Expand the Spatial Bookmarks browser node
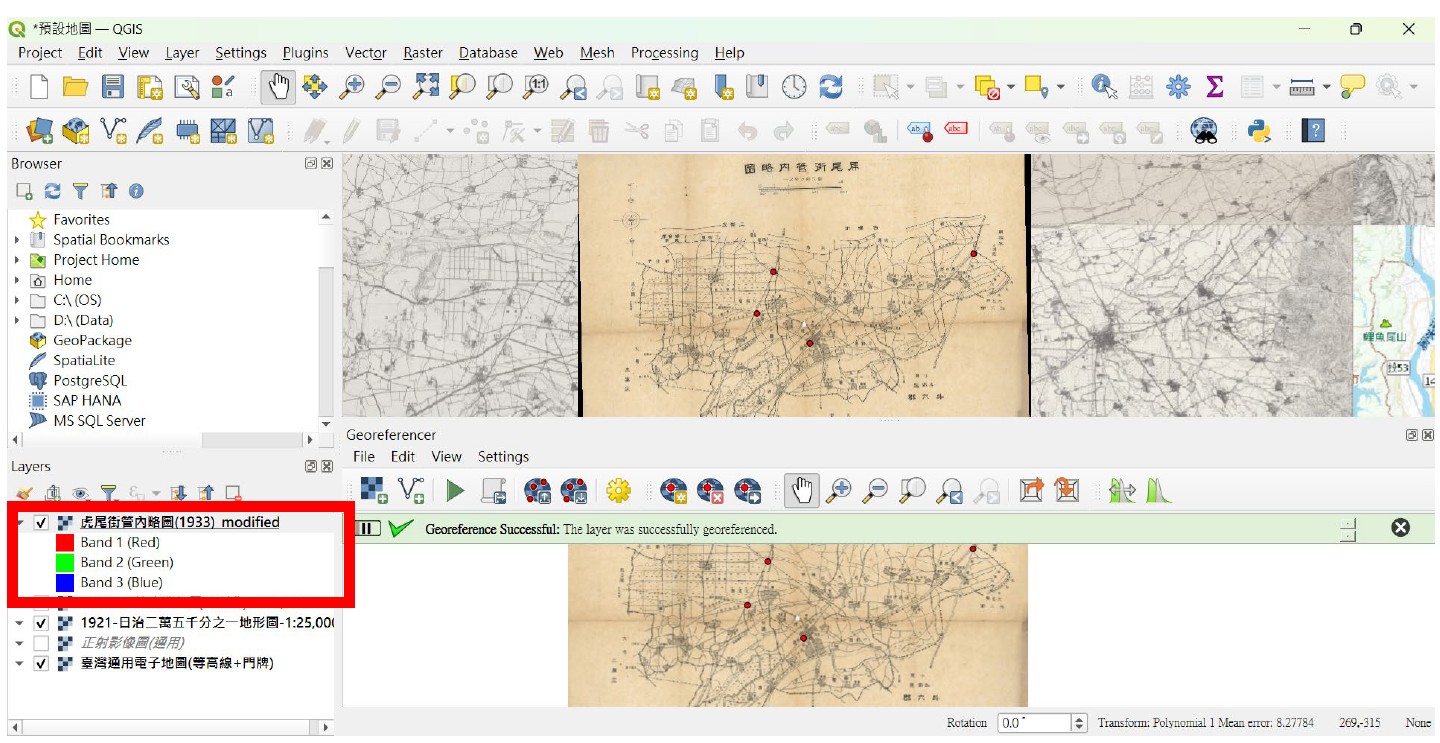The height and width of the screenshot is (743, 1440). pos(17,239)
